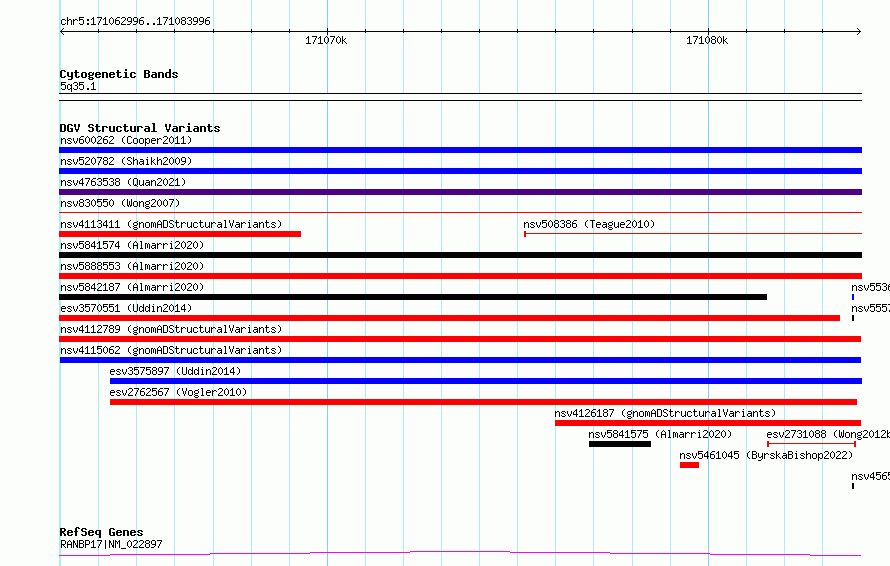Viewport: 890px width, 566px height.
Task: Select the esv2762567 (Vogler2010) label
Action: pyautogui.click(x=178, y=392)
